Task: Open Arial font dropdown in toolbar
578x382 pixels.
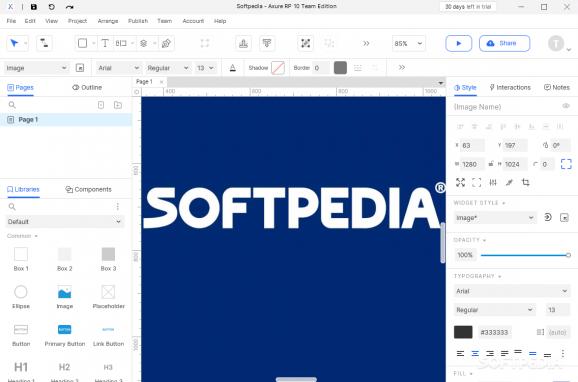Action: pyautogui.click(x=118, y=68)
